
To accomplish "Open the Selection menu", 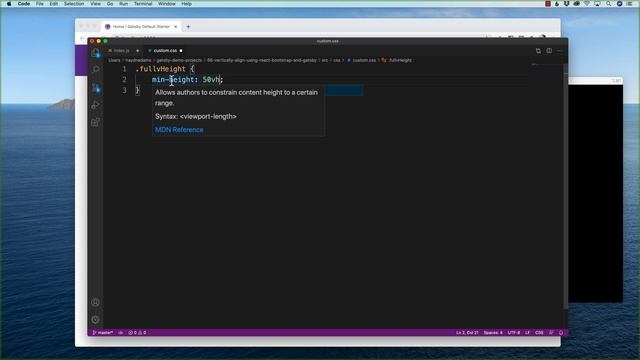I will click(74, 4).
